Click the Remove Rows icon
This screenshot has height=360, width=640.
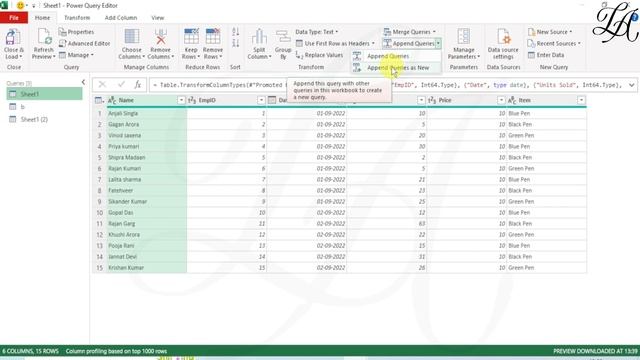pos(213,37)
